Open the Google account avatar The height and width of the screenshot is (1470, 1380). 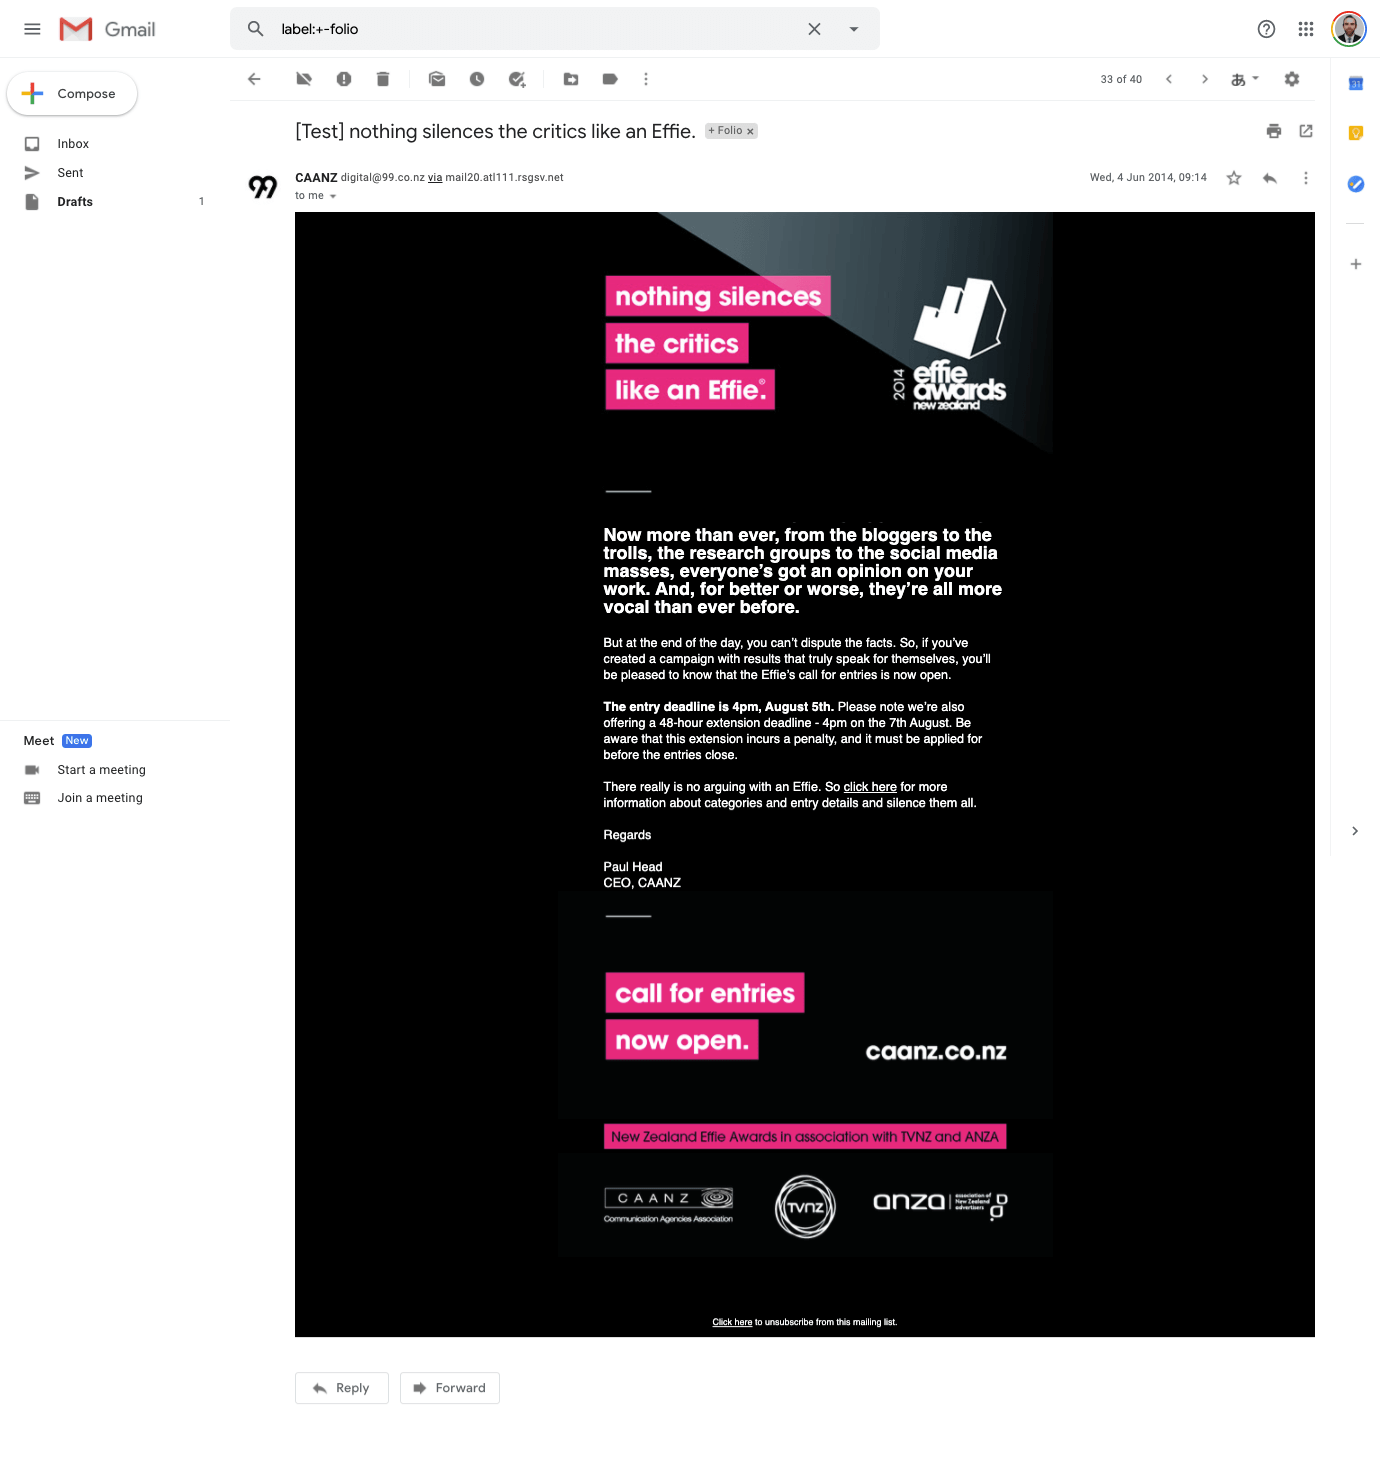(x=1349, y=29)
